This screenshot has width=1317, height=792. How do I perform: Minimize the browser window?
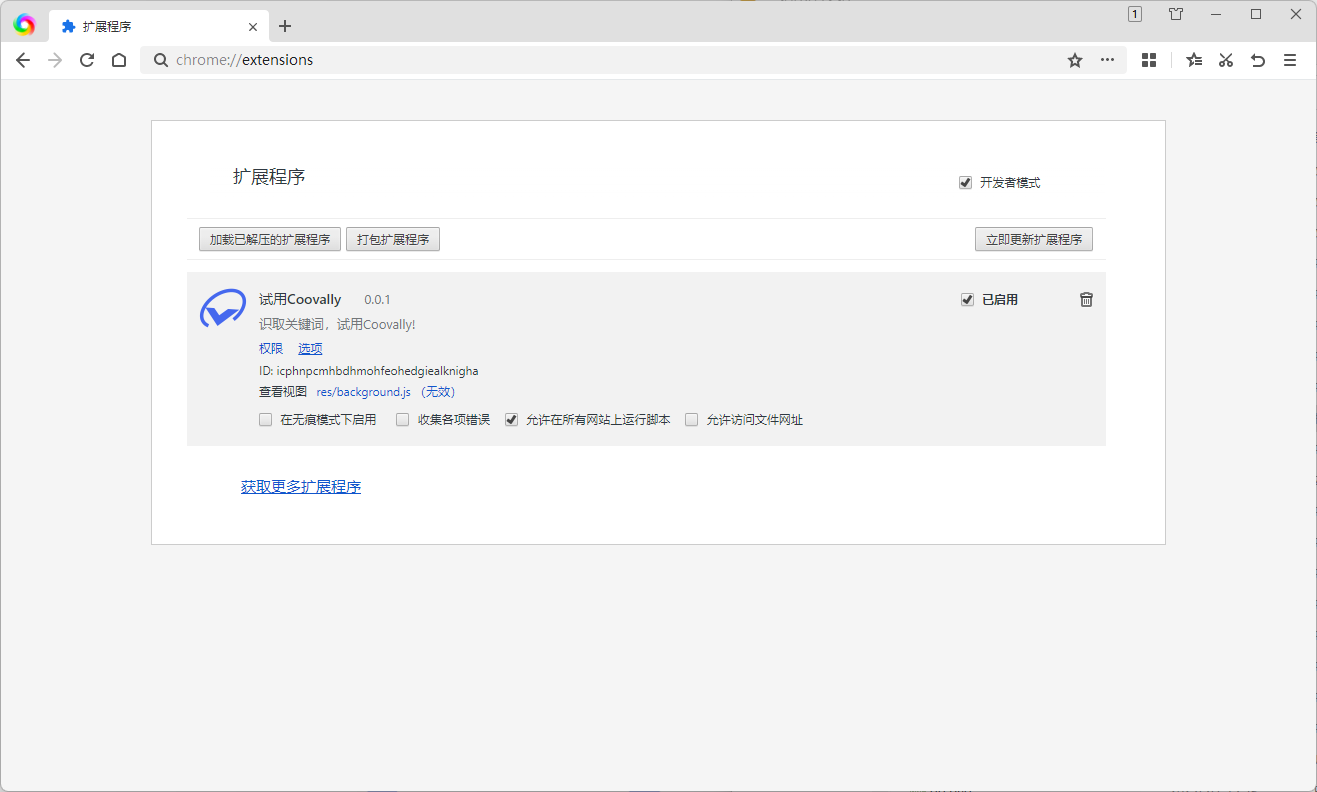click(x=1216, y=14)
